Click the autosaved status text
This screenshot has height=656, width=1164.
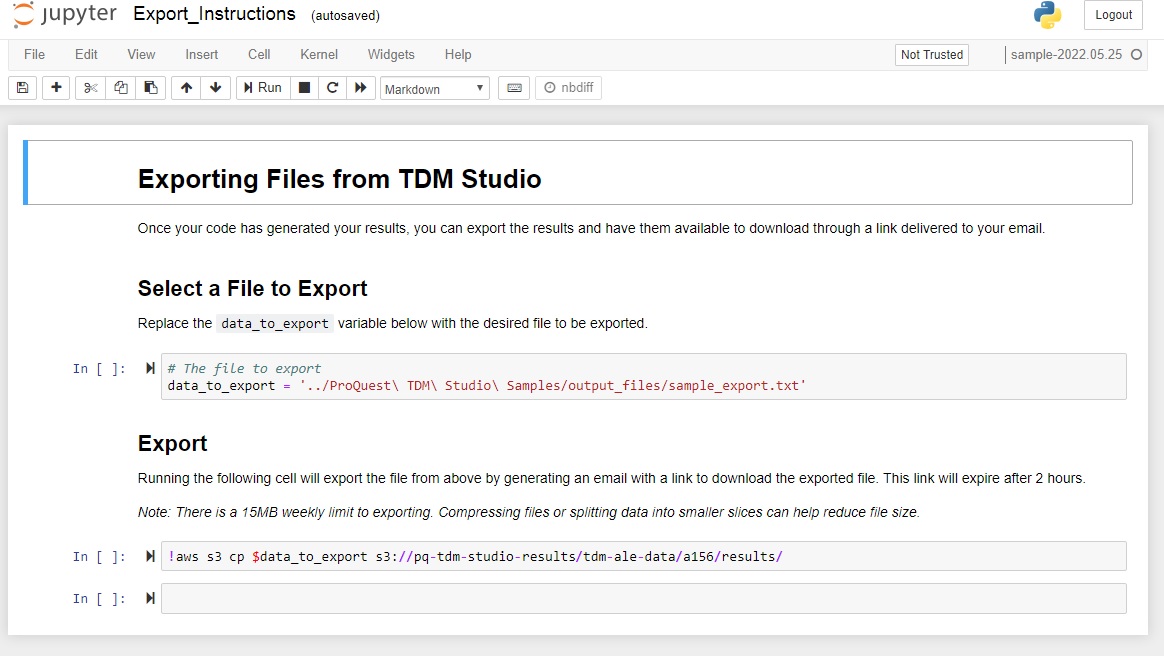pyautogui.click(x=345, y=16)
